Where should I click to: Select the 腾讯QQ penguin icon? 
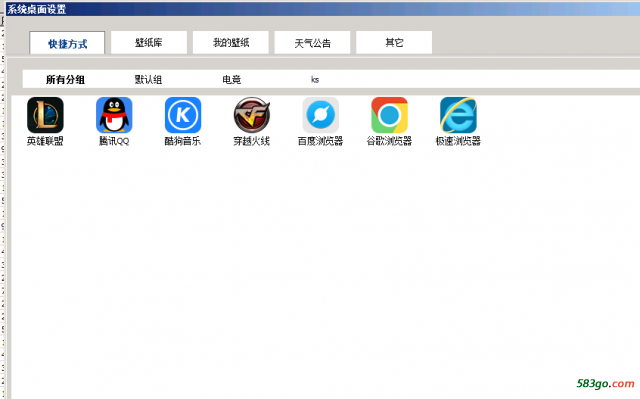pos(114,115)
